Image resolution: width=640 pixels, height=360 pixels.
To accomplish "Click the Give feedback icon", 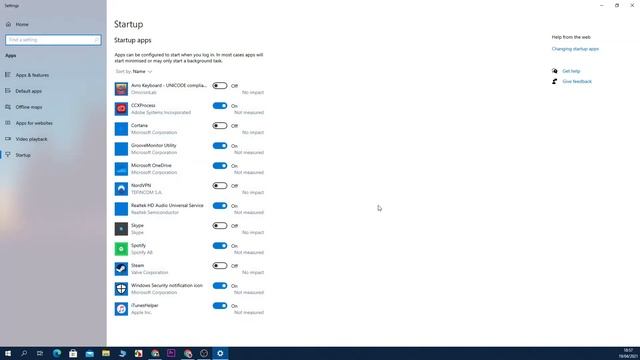I will click(555, 82).
